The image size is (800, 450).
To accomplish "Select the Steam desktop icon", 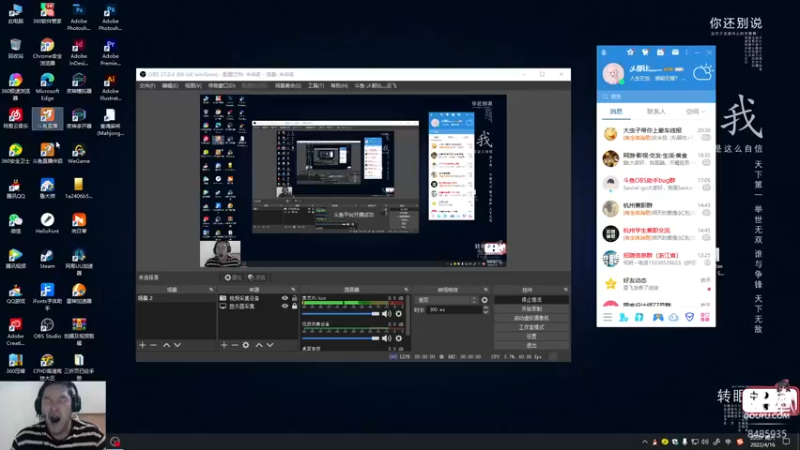I will point(47,258).
